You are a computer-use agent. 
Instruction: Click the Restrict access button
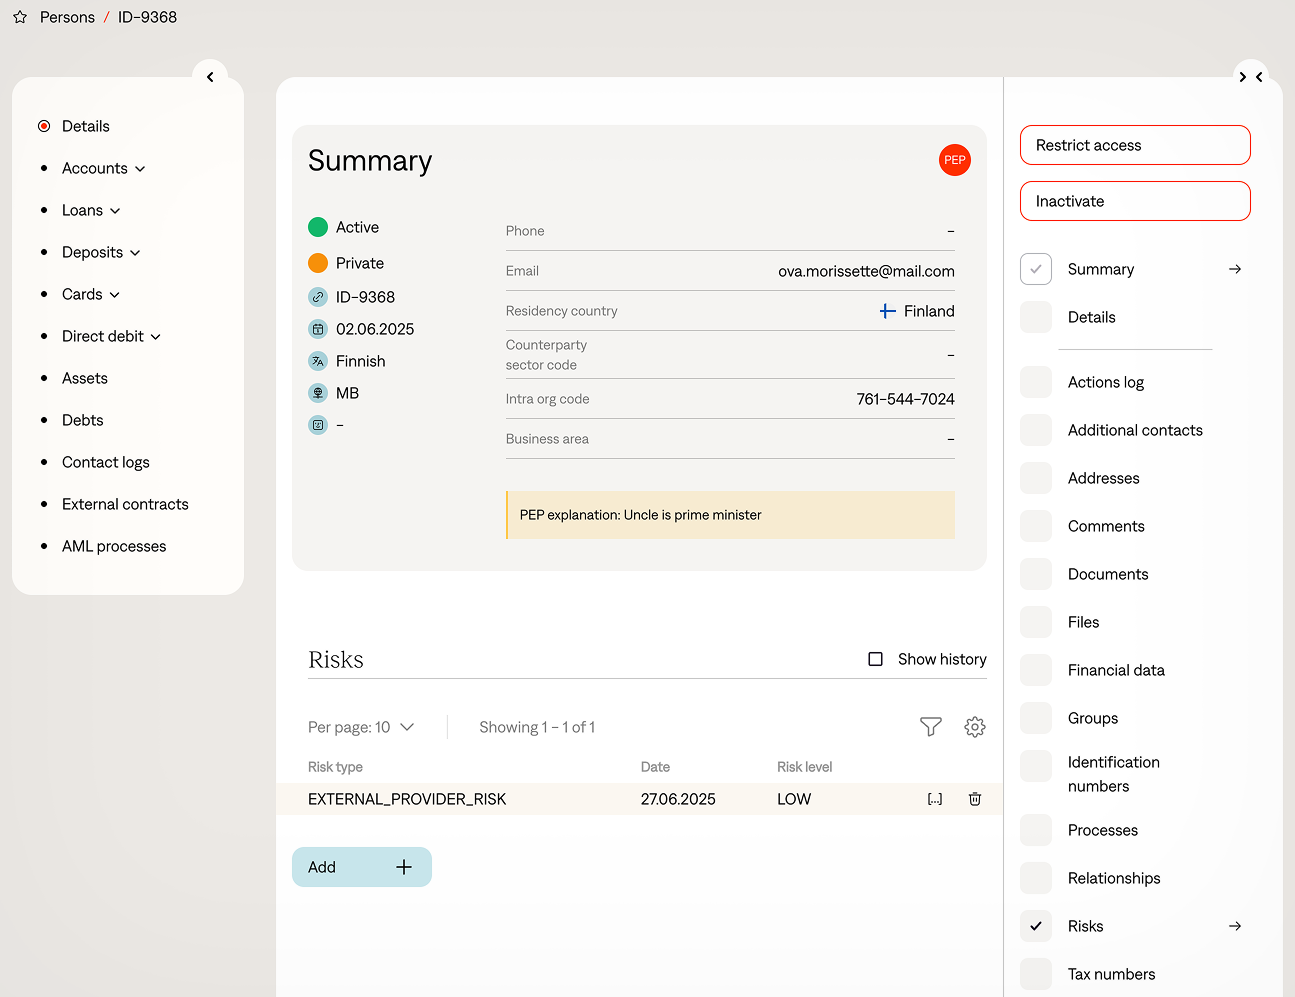(1135, 145)
